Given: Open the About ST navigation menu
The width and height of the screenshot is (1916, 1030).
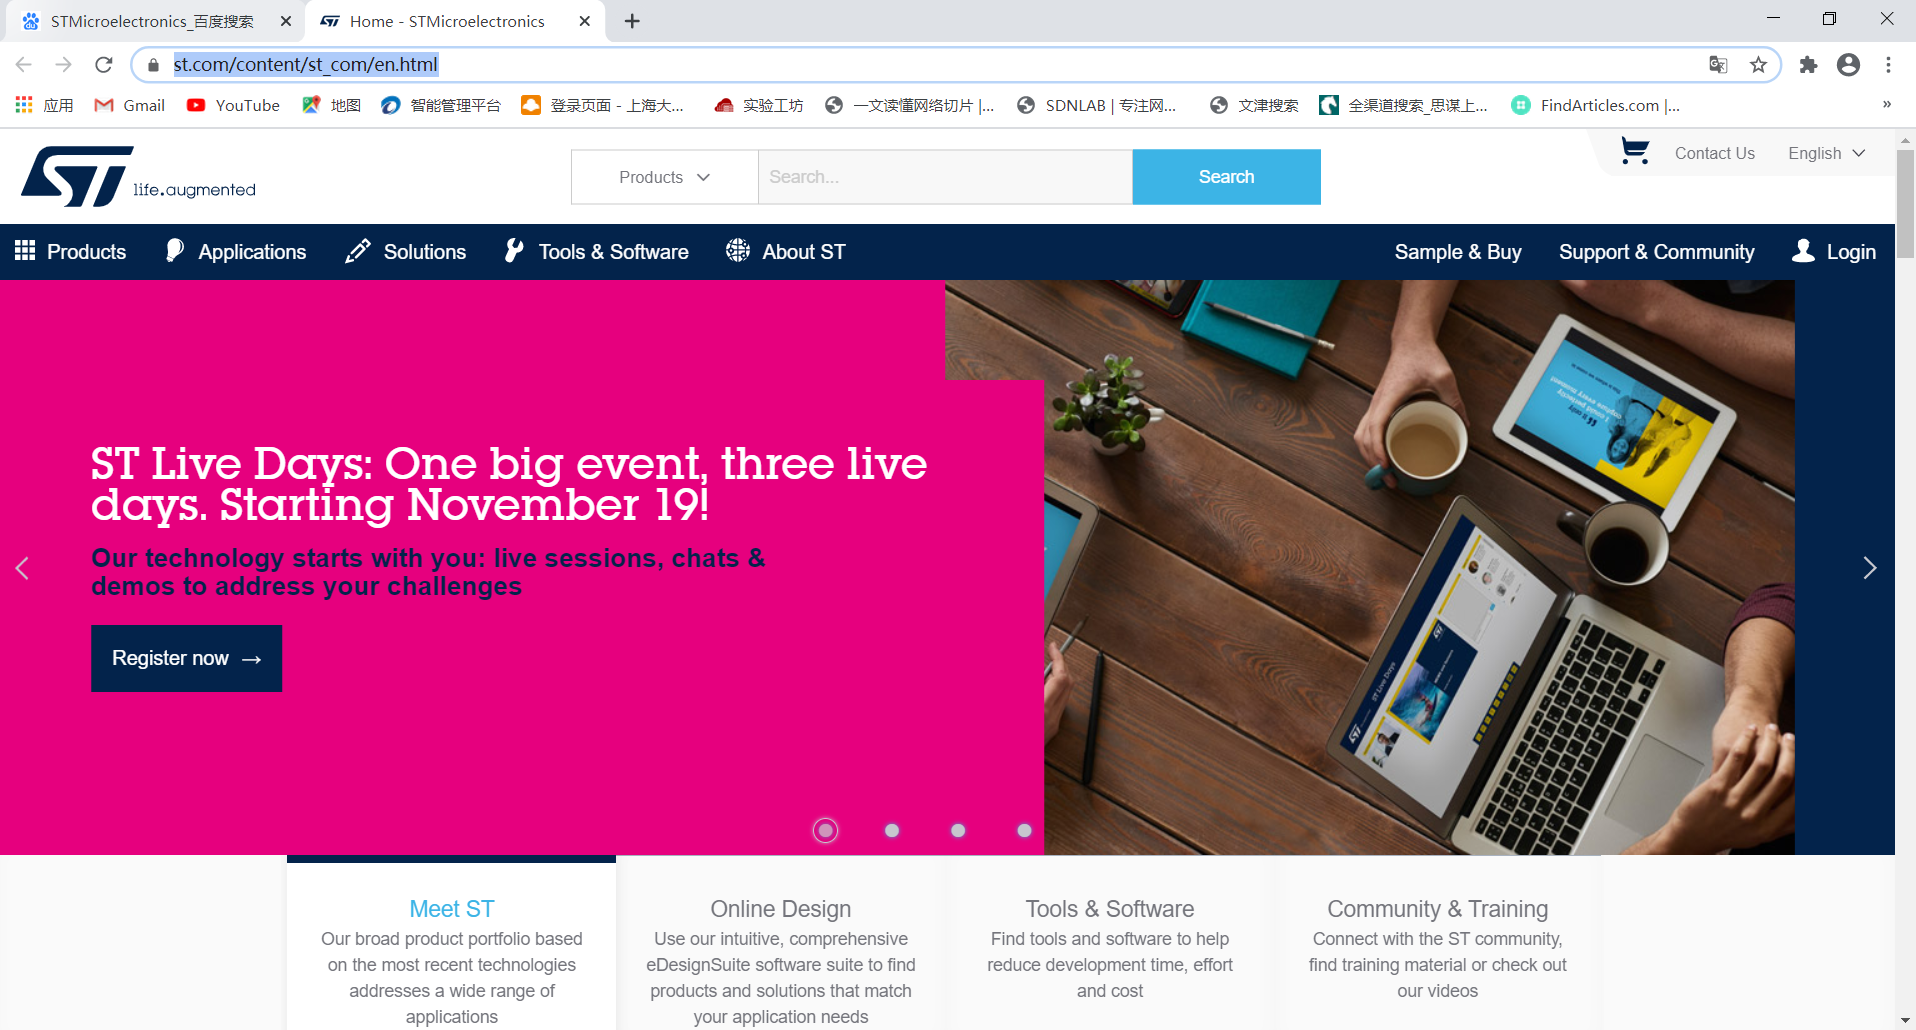Looking at the screenshot, I should pos(786,251).
